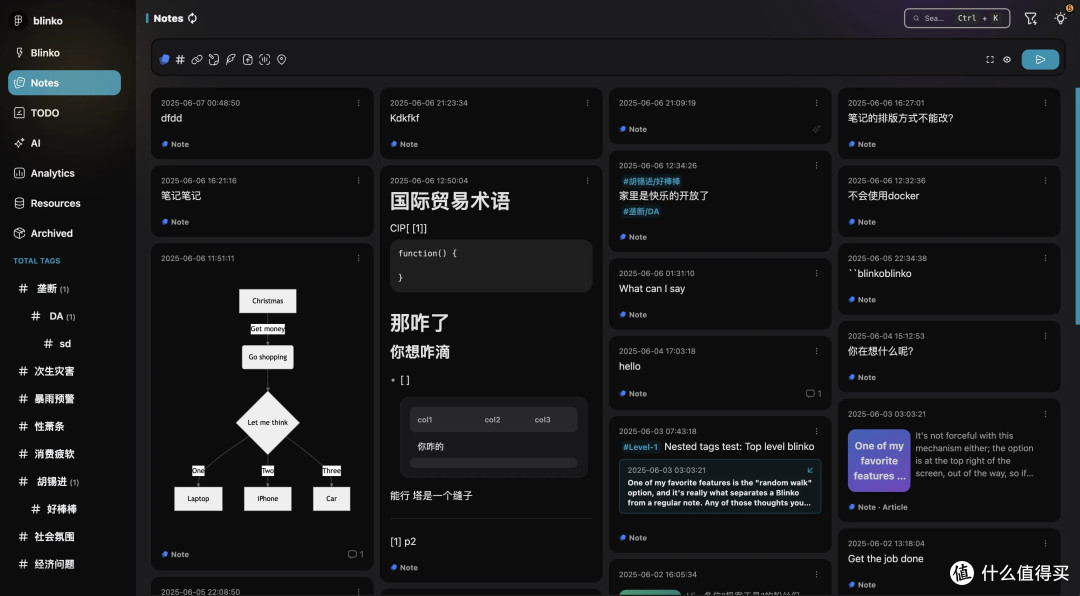
Task: Click the upload file icon in editor toolbar
Action: tap(247, 59)
